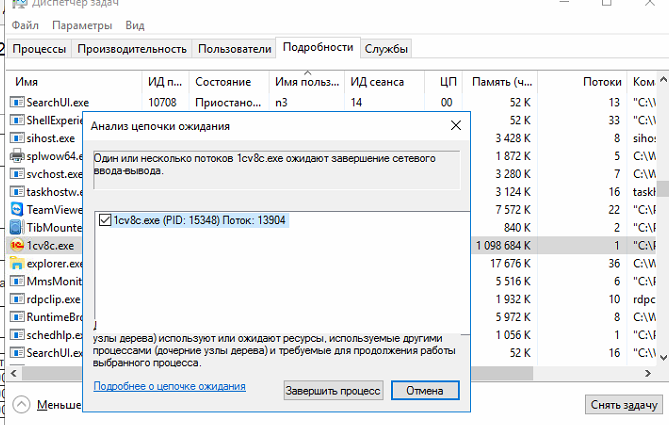This screenshot has height=425, width=669.
Task: Click the RuntimeBroker process icon
Action: 17,317
